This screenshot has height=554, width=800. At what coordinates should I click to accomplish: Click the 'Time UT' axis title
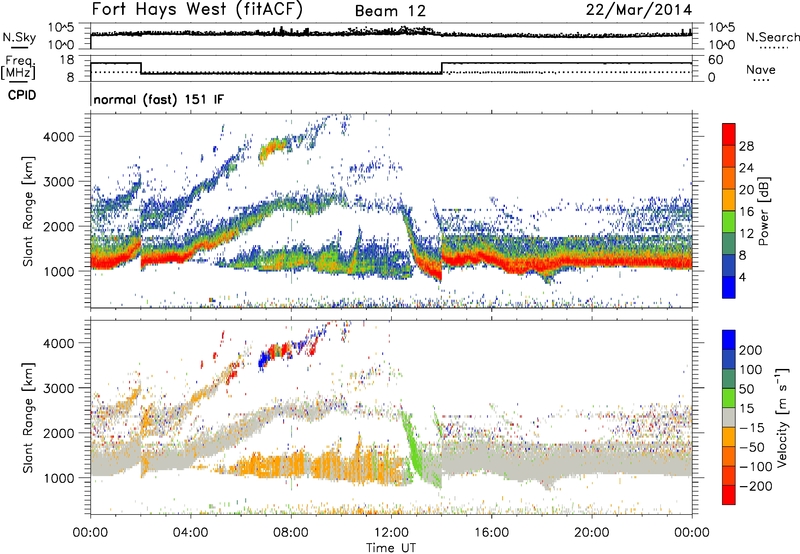[x=391, y=548]
